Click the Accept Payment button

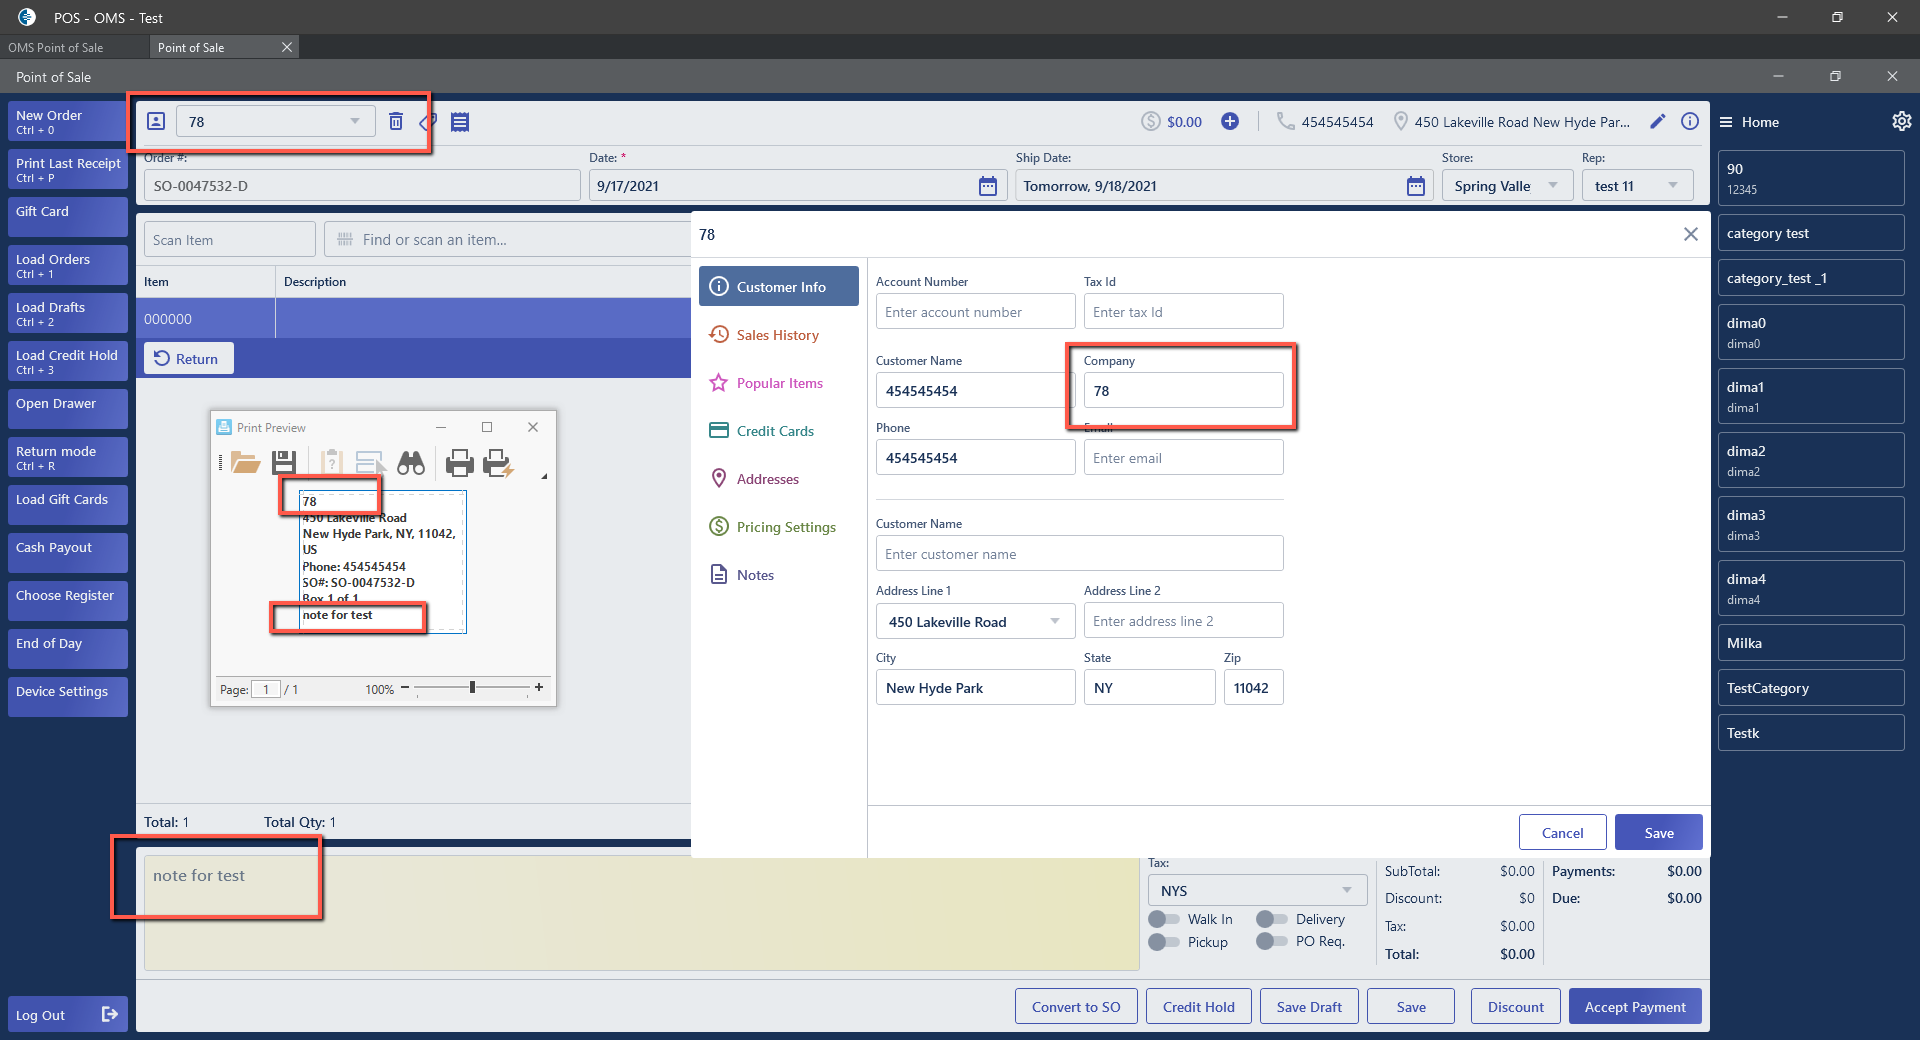(1634, 1007)
